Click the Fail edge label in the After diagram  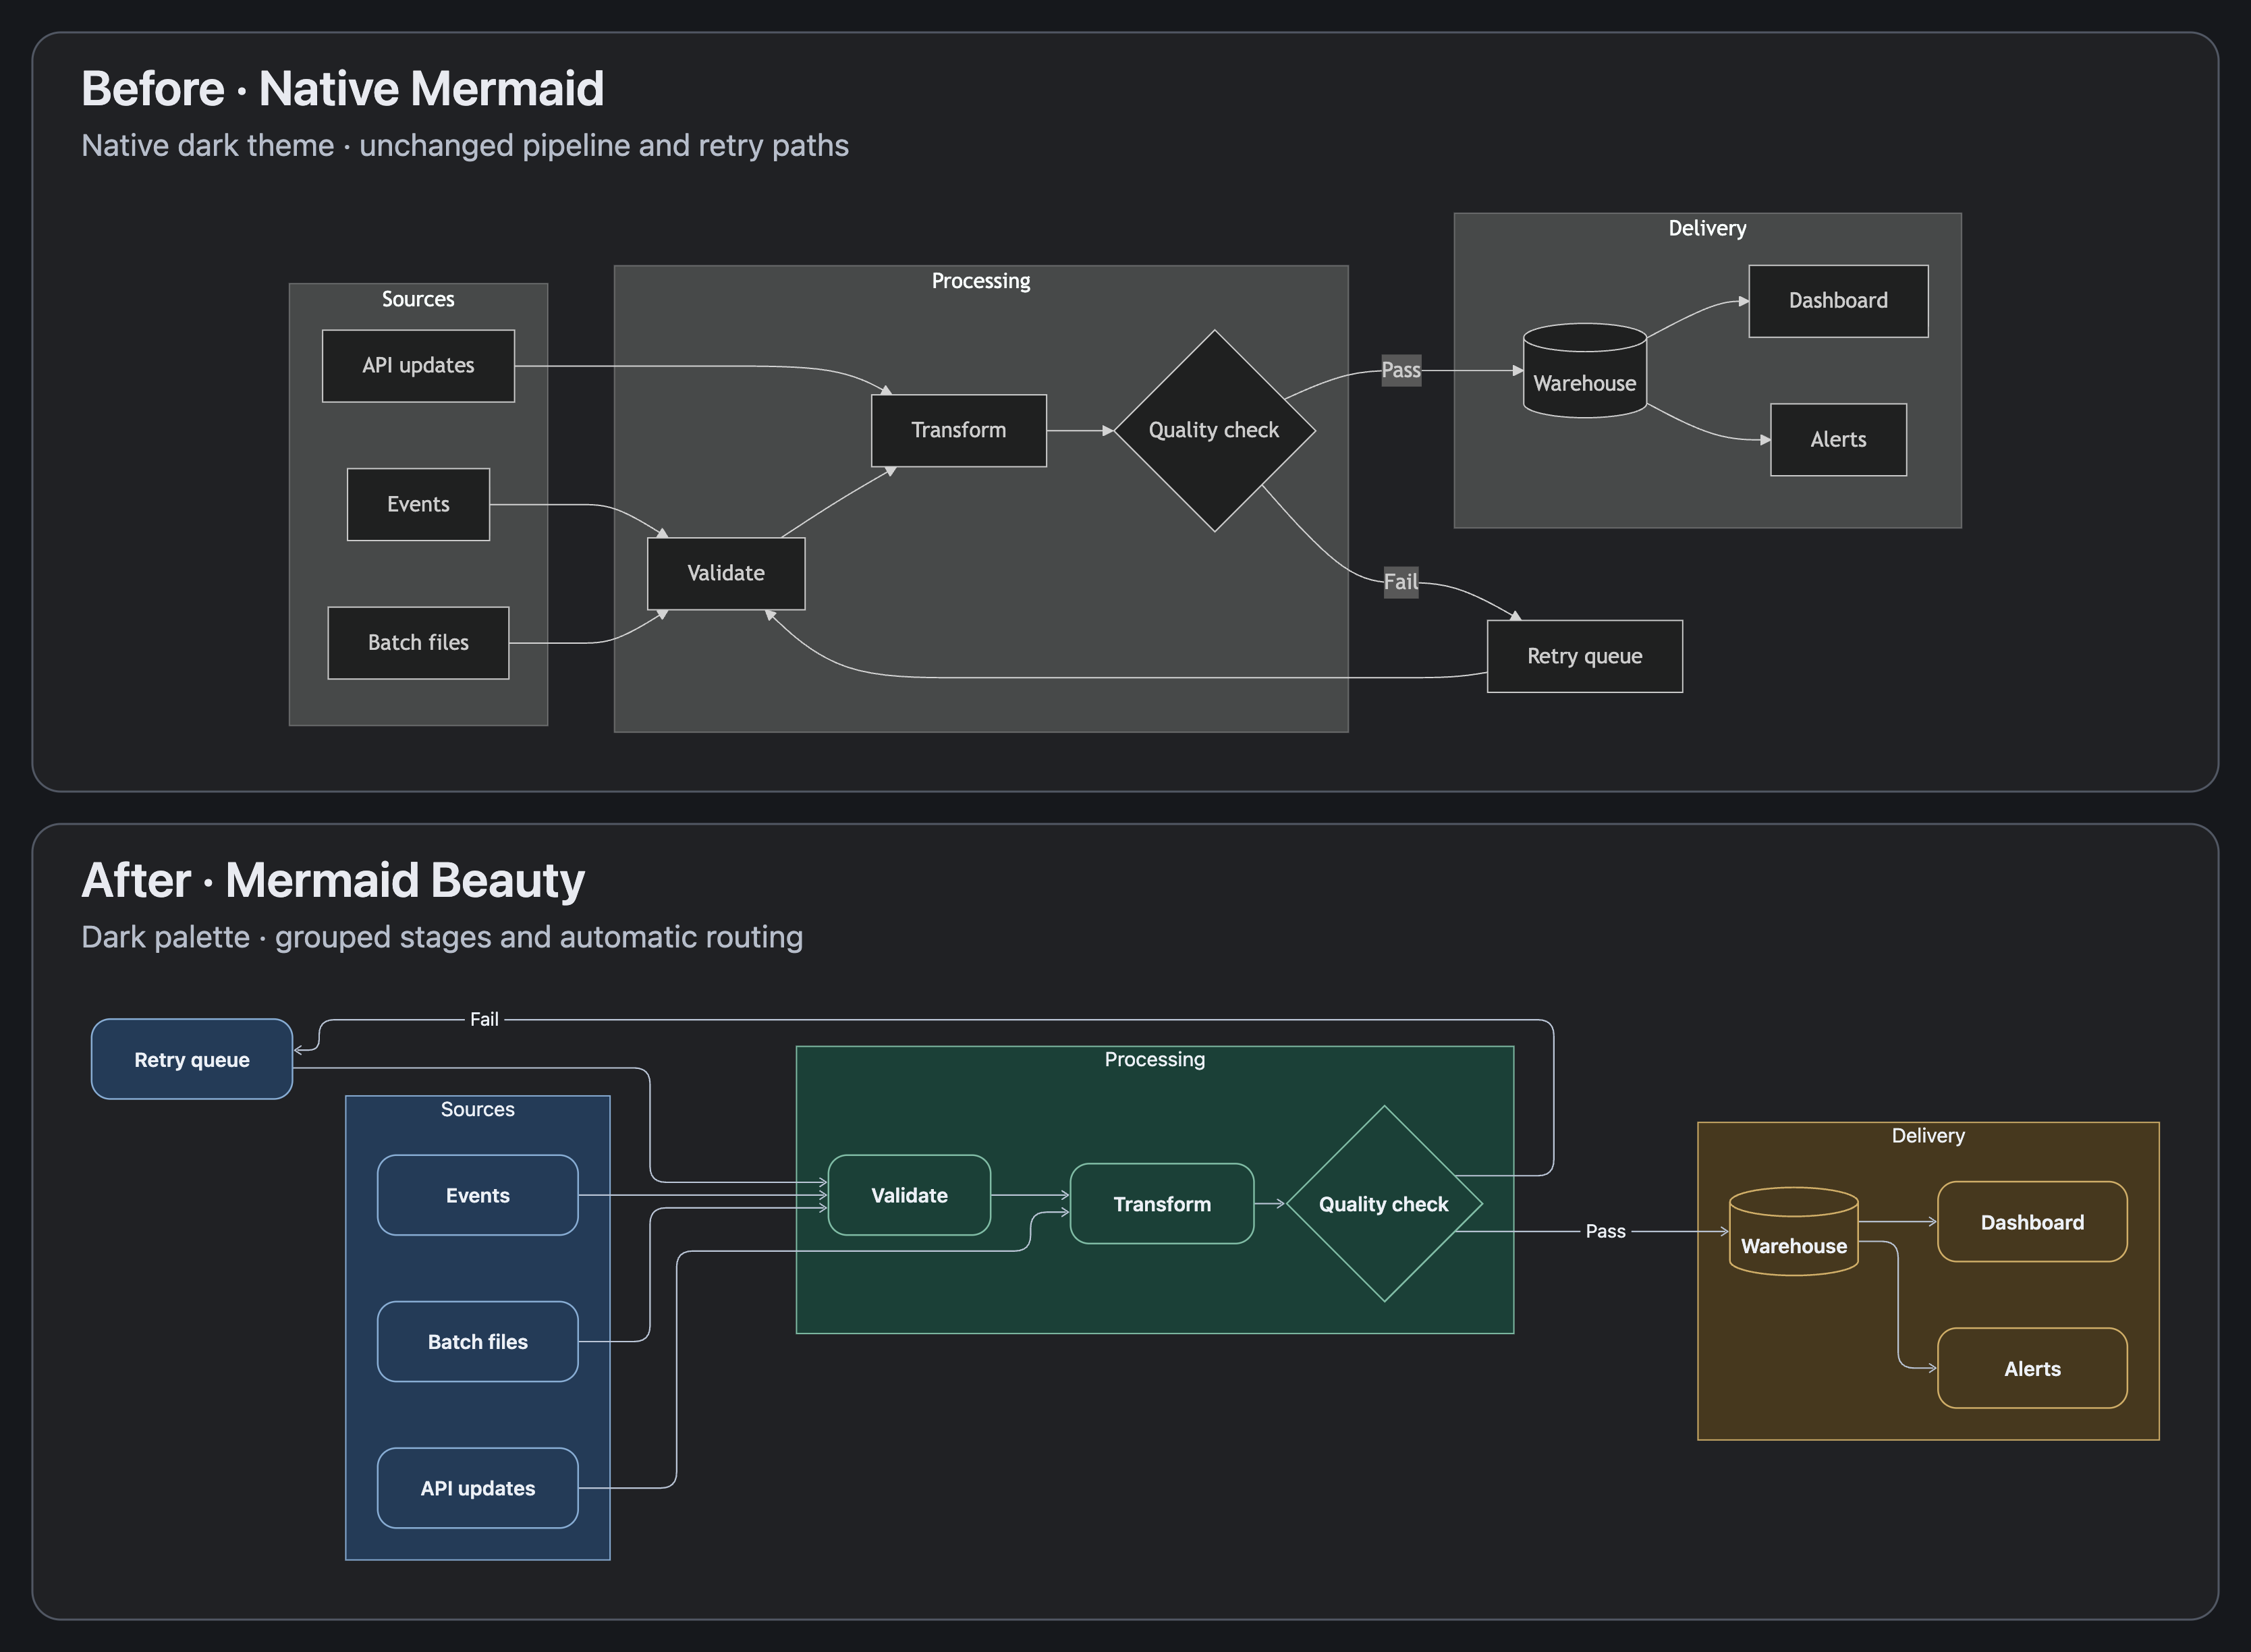click(x=484, y=1019)
